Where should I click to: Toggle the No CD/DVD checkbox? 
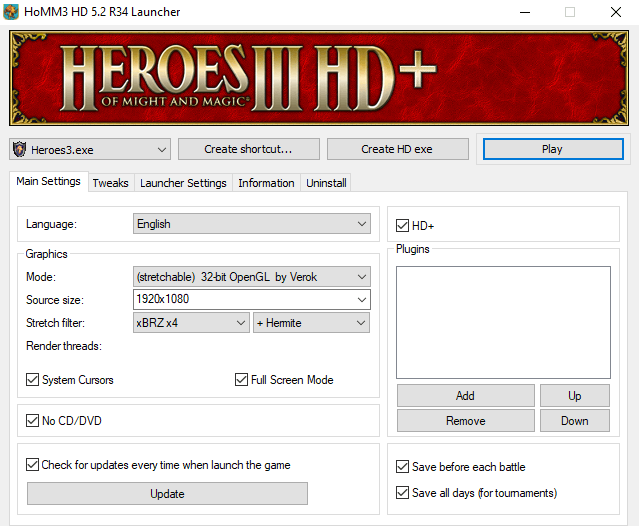33,420
